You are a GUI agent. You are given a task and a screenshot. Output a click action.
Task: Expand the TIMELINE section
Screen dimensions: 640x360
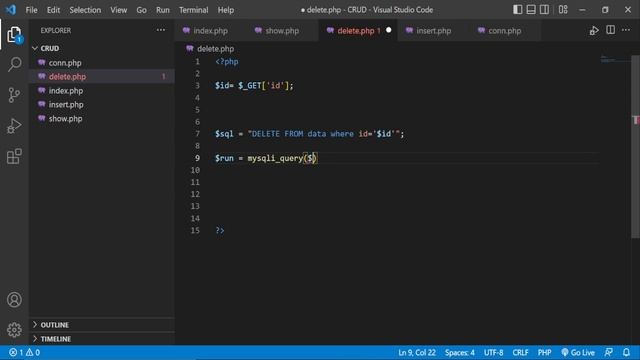pos(56,339)
